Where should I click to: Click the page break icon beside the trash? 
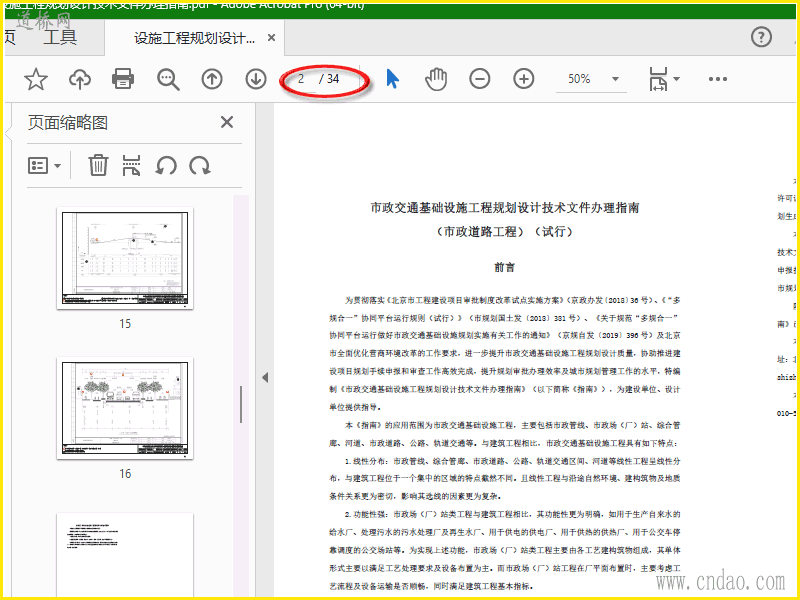click(131, 165)
